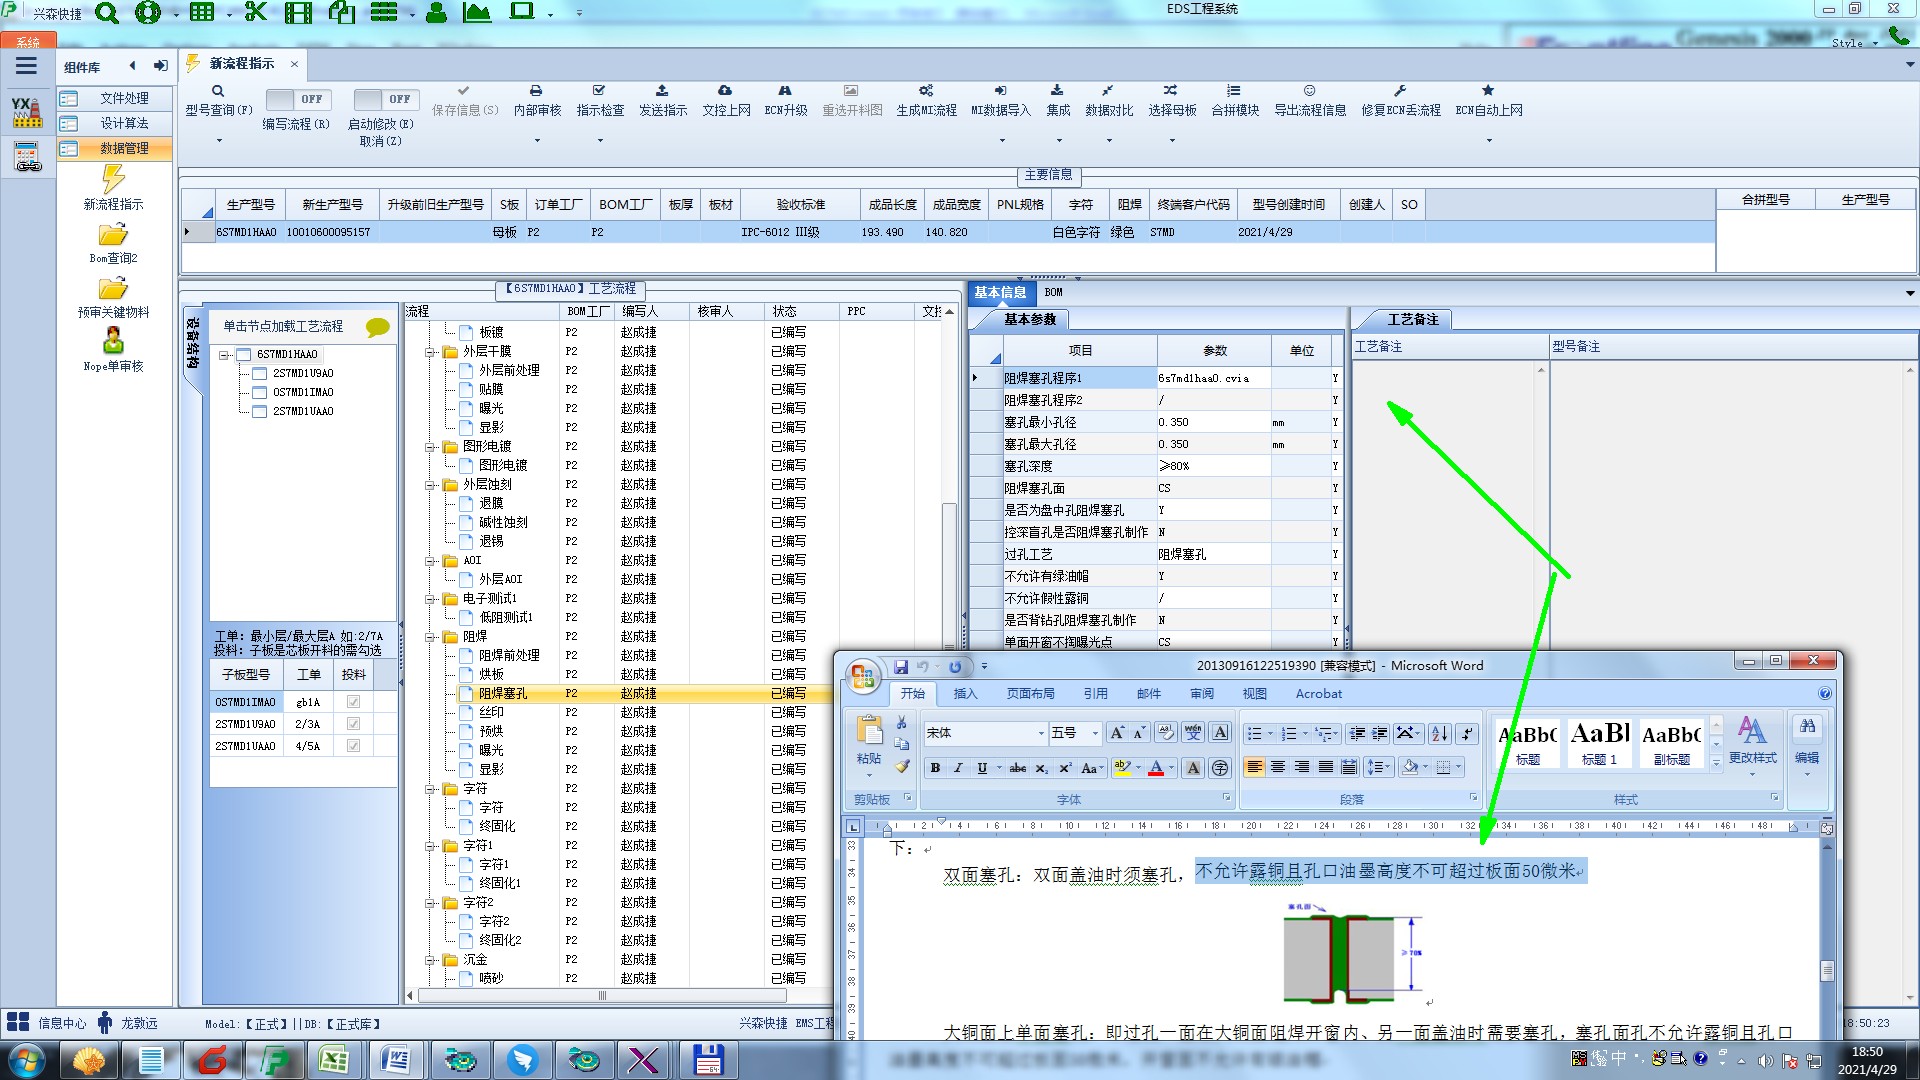Click Word font color red A swatch
Image resolution: width=1920 pixels, height=1080 pixels.
(1156, 768)
